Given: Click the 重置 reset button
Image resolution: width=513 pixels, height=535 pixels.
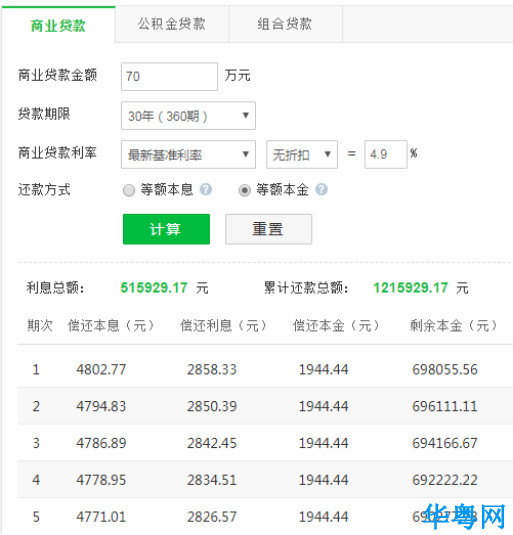Looking at the screenshot, I should coord(268,229).
